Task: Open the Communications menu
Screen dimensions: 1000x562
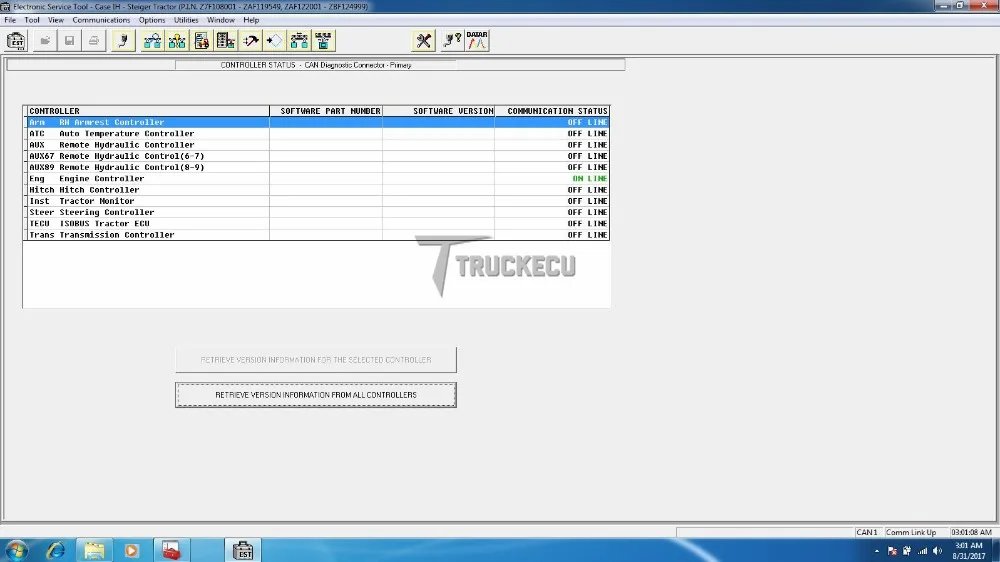Action: click(101, 20)
